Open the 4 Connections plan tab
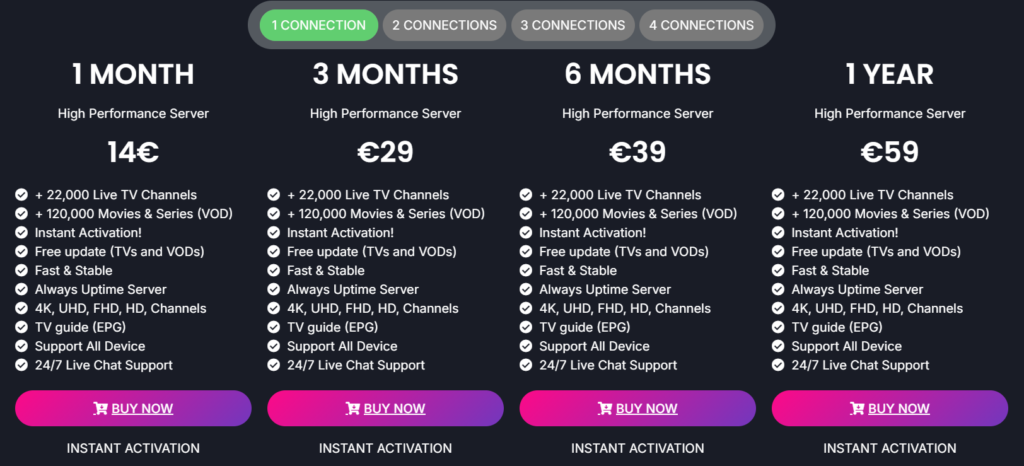 point(701,25)
